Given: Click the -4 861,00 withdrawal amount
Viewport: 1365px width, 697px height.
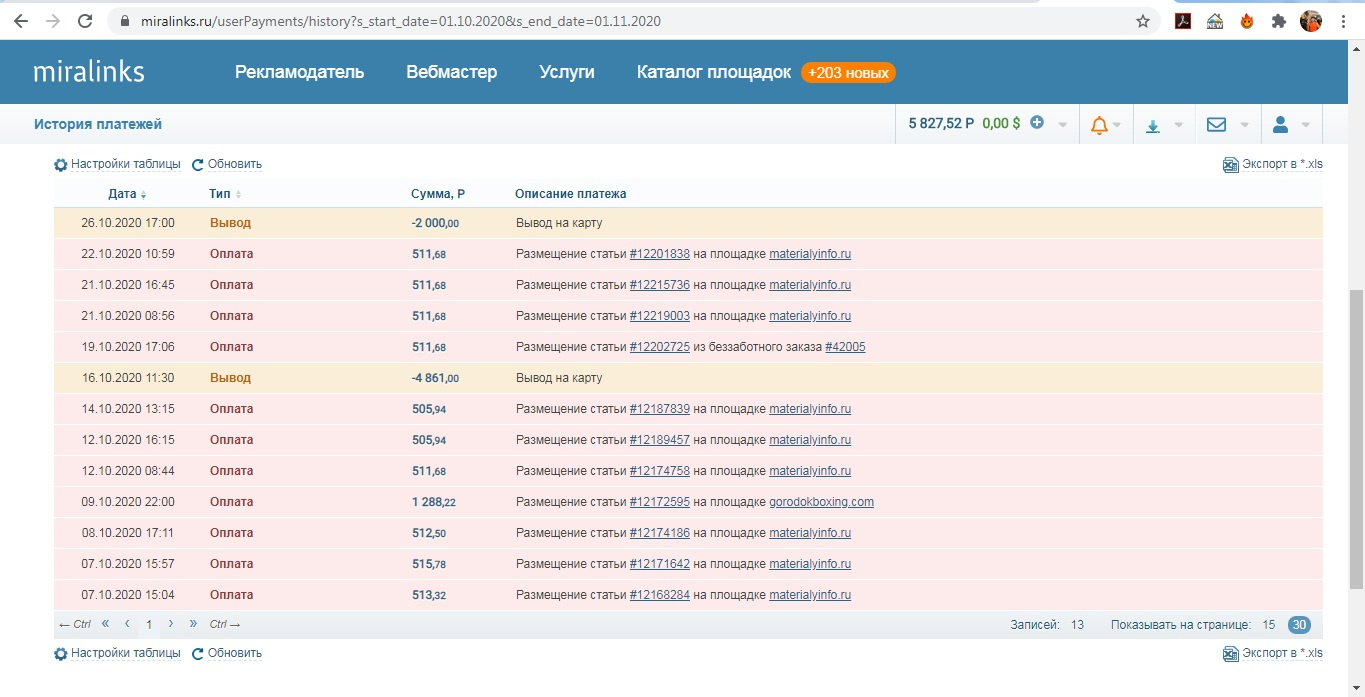Looking at the screenshot, I should [x=435, y=378].
